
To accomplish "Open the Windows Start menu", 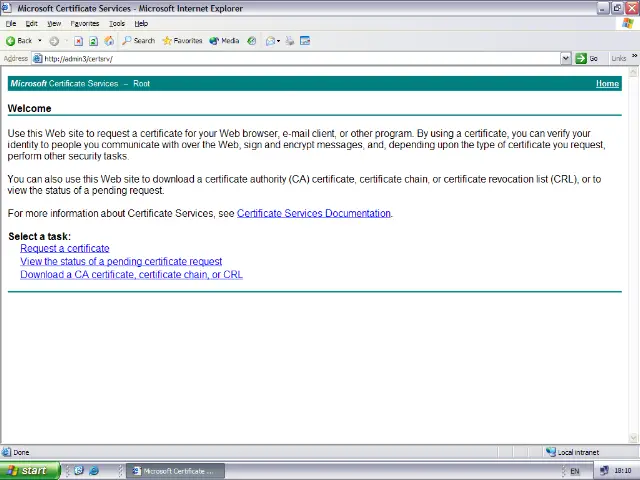I will (x=29, y=471).
